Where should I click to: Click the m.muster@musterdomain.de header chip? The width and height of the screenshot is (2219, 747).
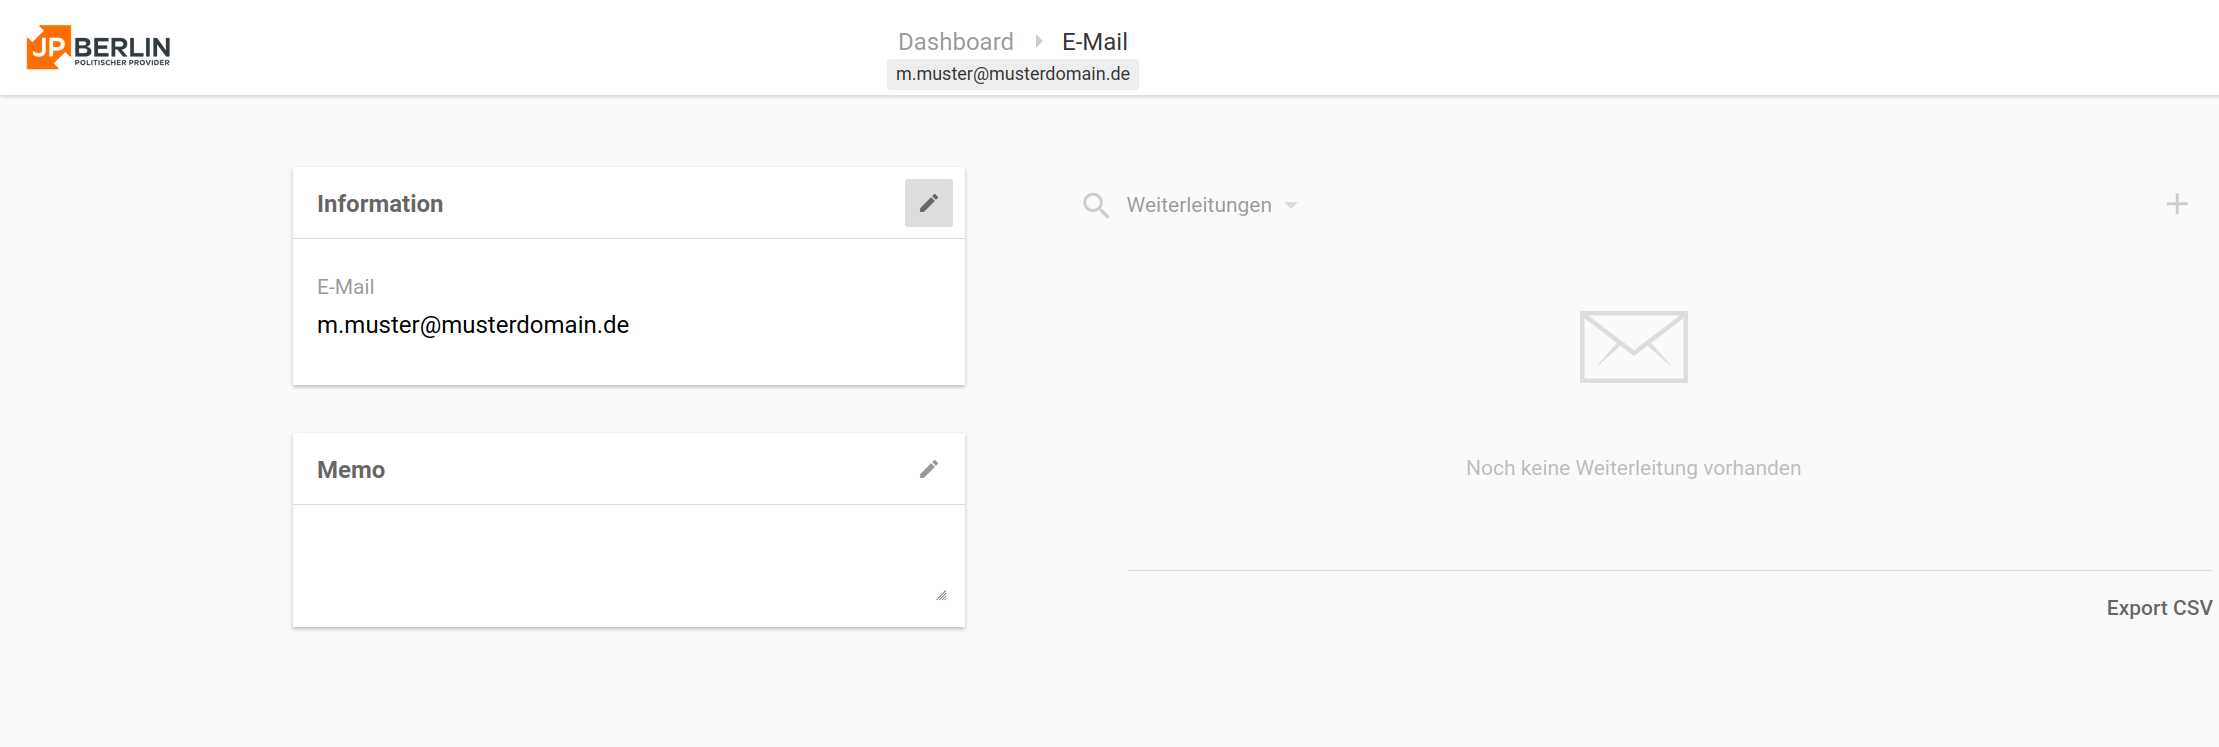pyautogui.click(x=1012, y=74)
